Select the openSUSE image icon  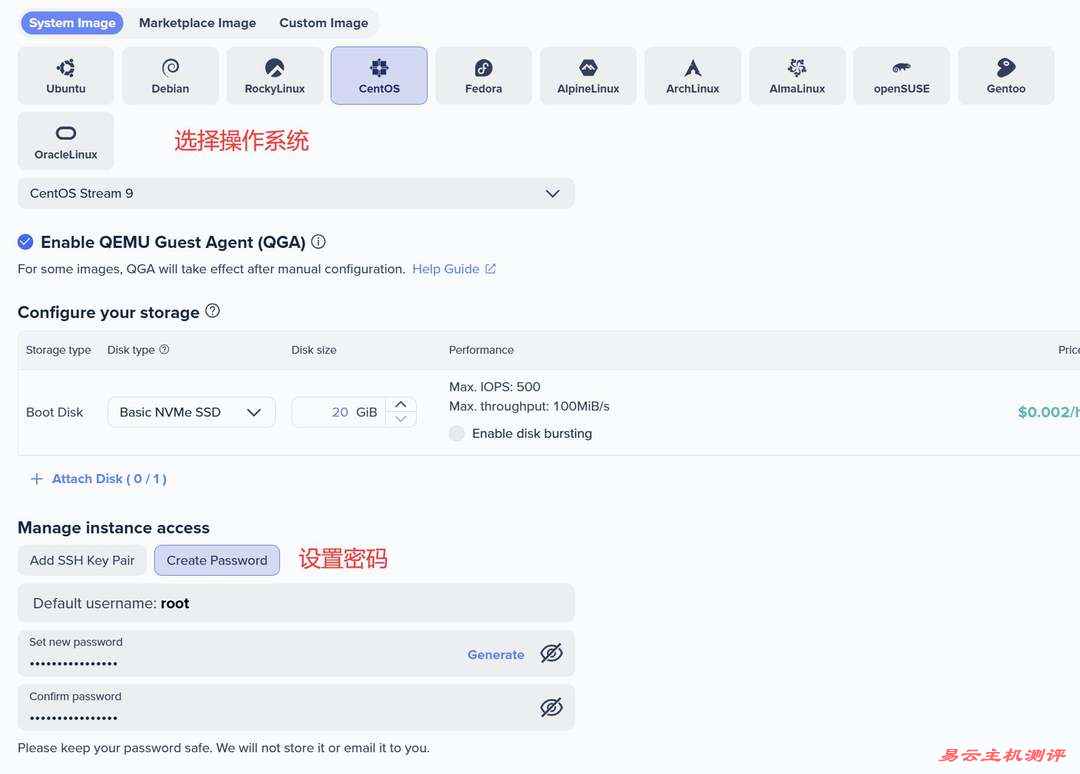click(x=901, y=74)
